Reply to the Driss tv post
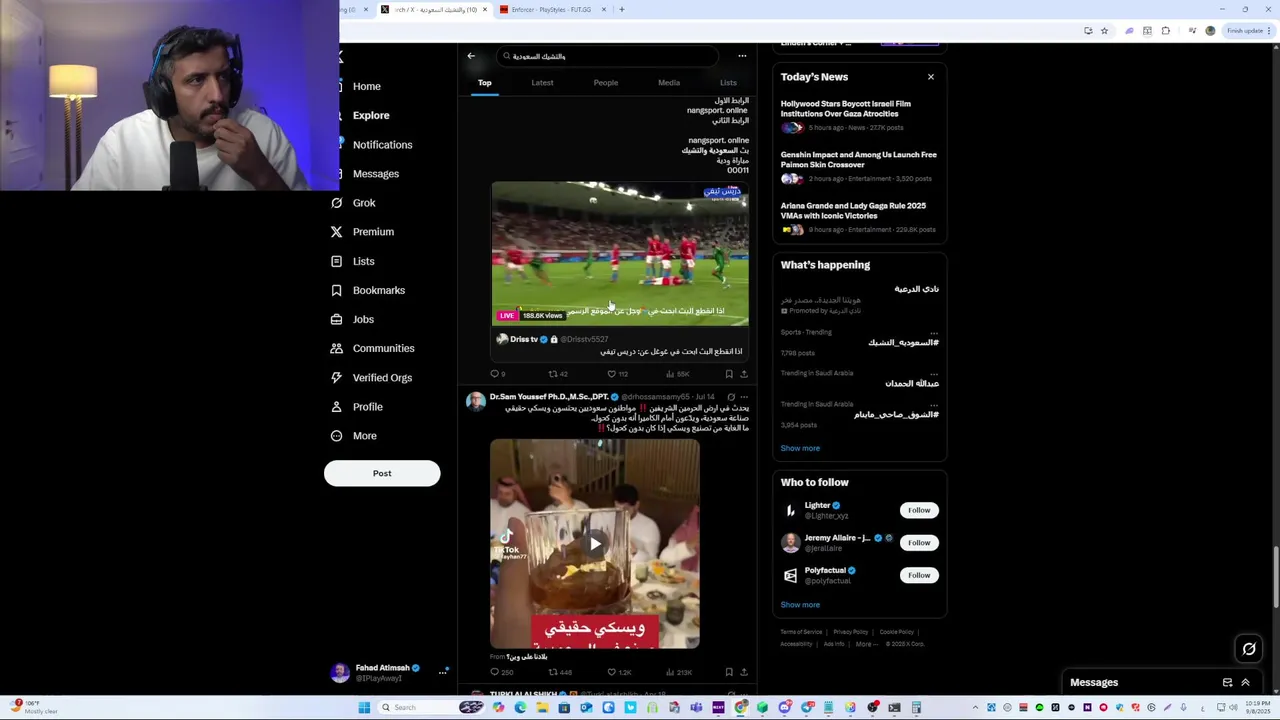This screenshot has width=1280, height=720. click(x=494, y=374)
